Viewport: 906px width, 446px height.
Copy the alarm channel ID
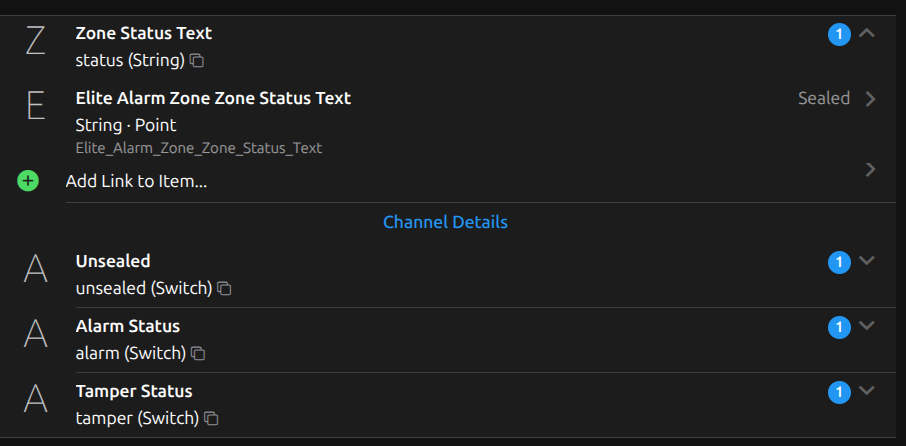point(199,354)
